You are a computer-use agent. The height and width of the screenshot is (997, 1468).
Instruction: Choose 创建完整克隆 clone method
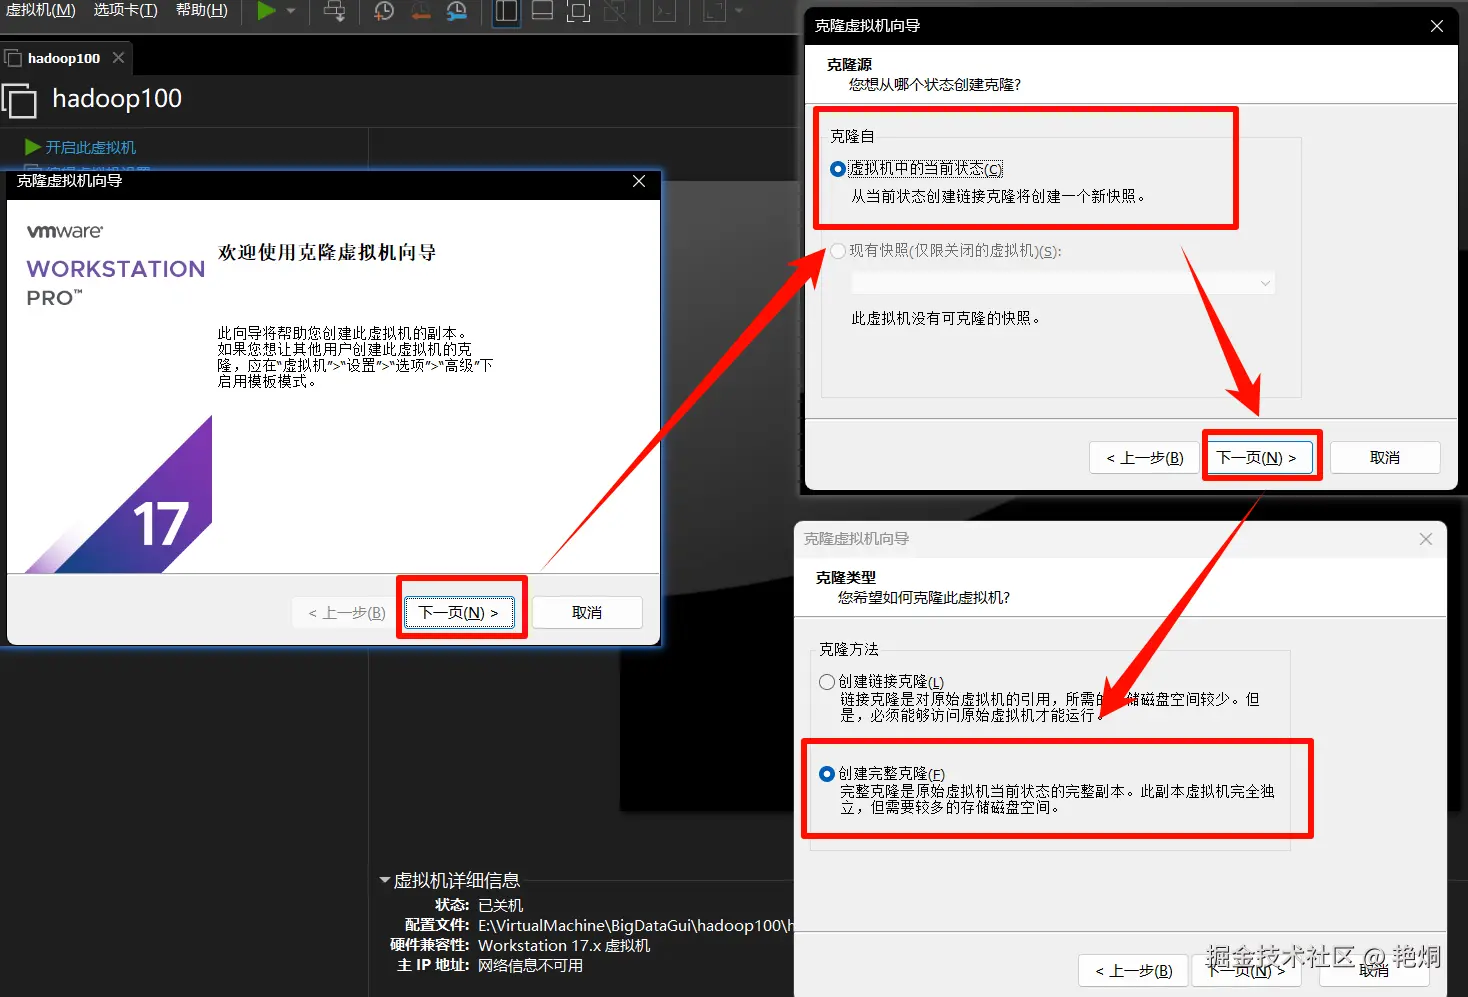(827, 773)
